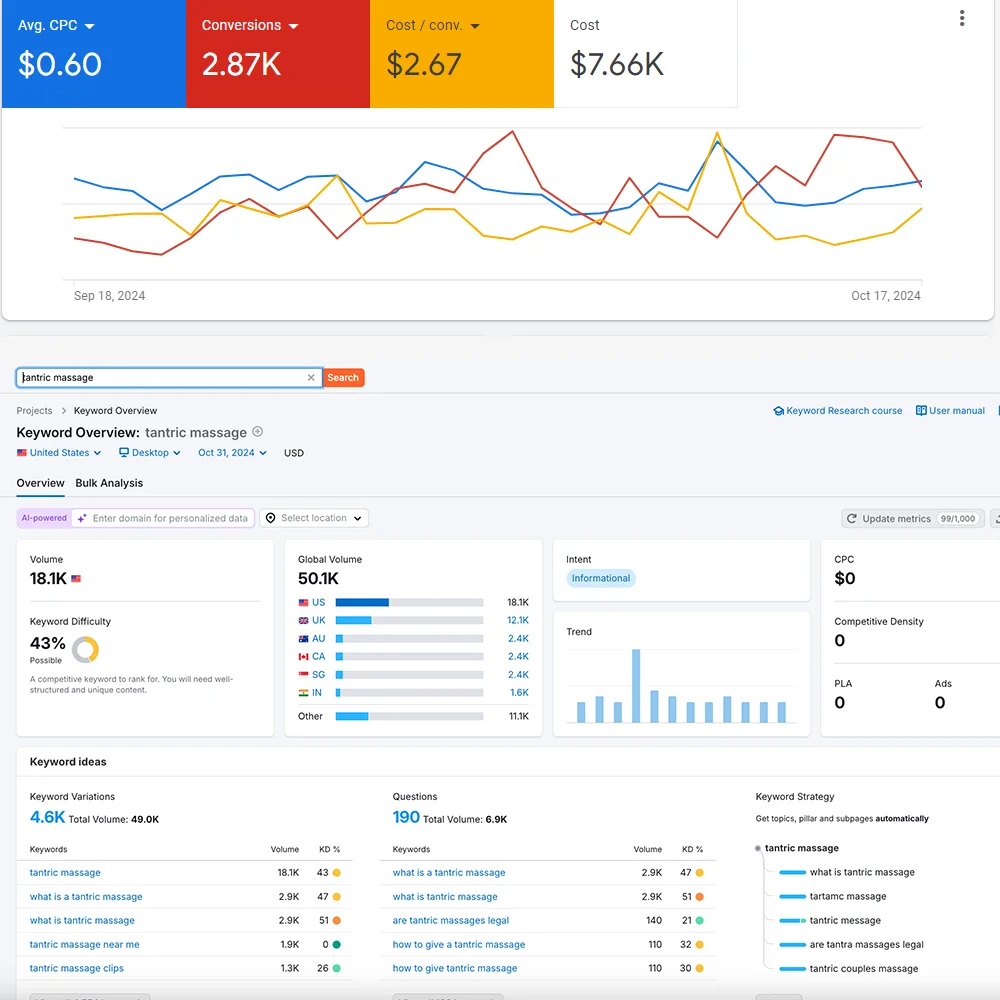
Task: Expand the Cost / conv. metric dropdown
Action: 474,26
